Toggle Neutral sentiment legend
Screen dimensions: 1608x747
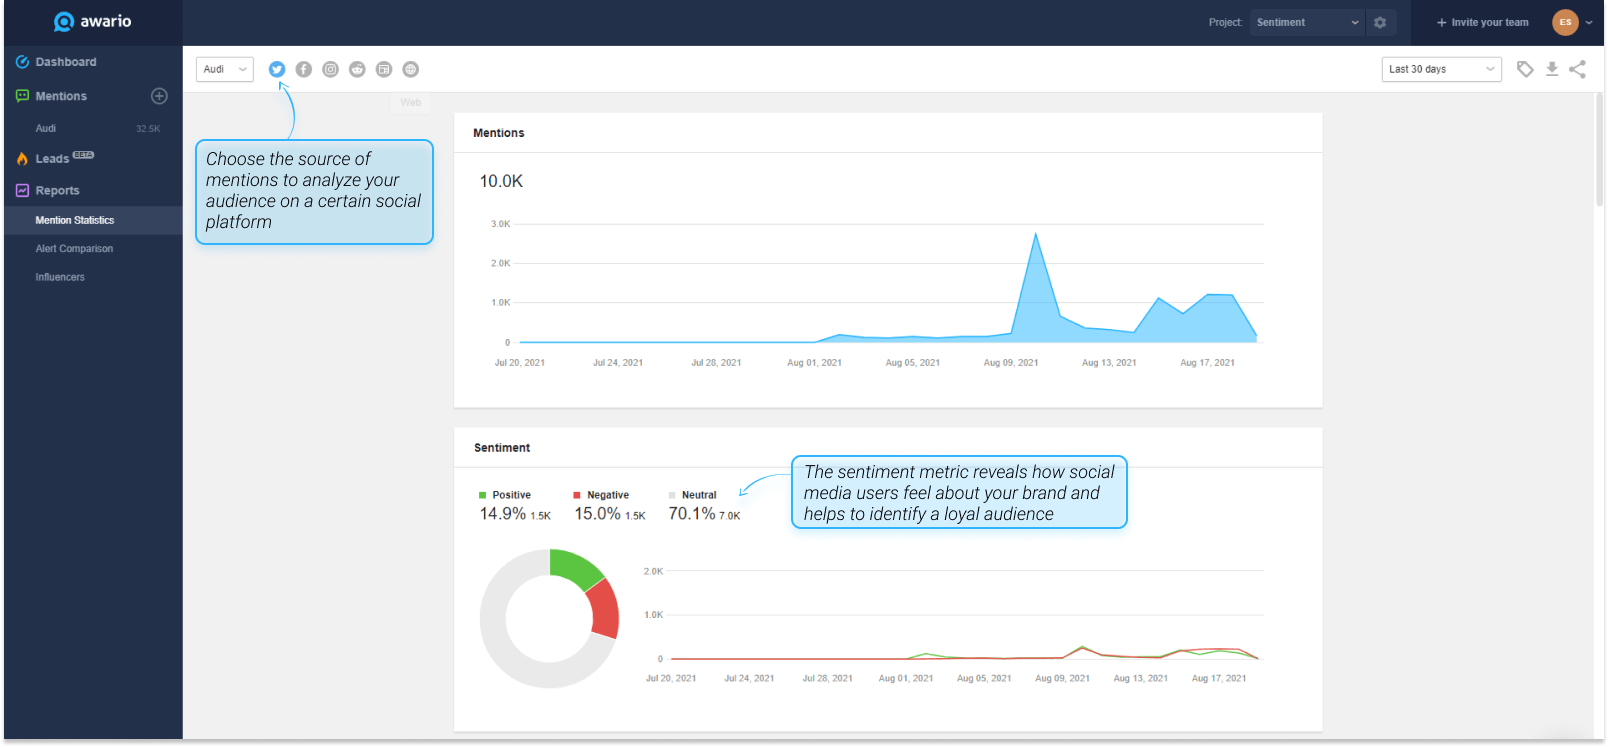tap(693, 495)
